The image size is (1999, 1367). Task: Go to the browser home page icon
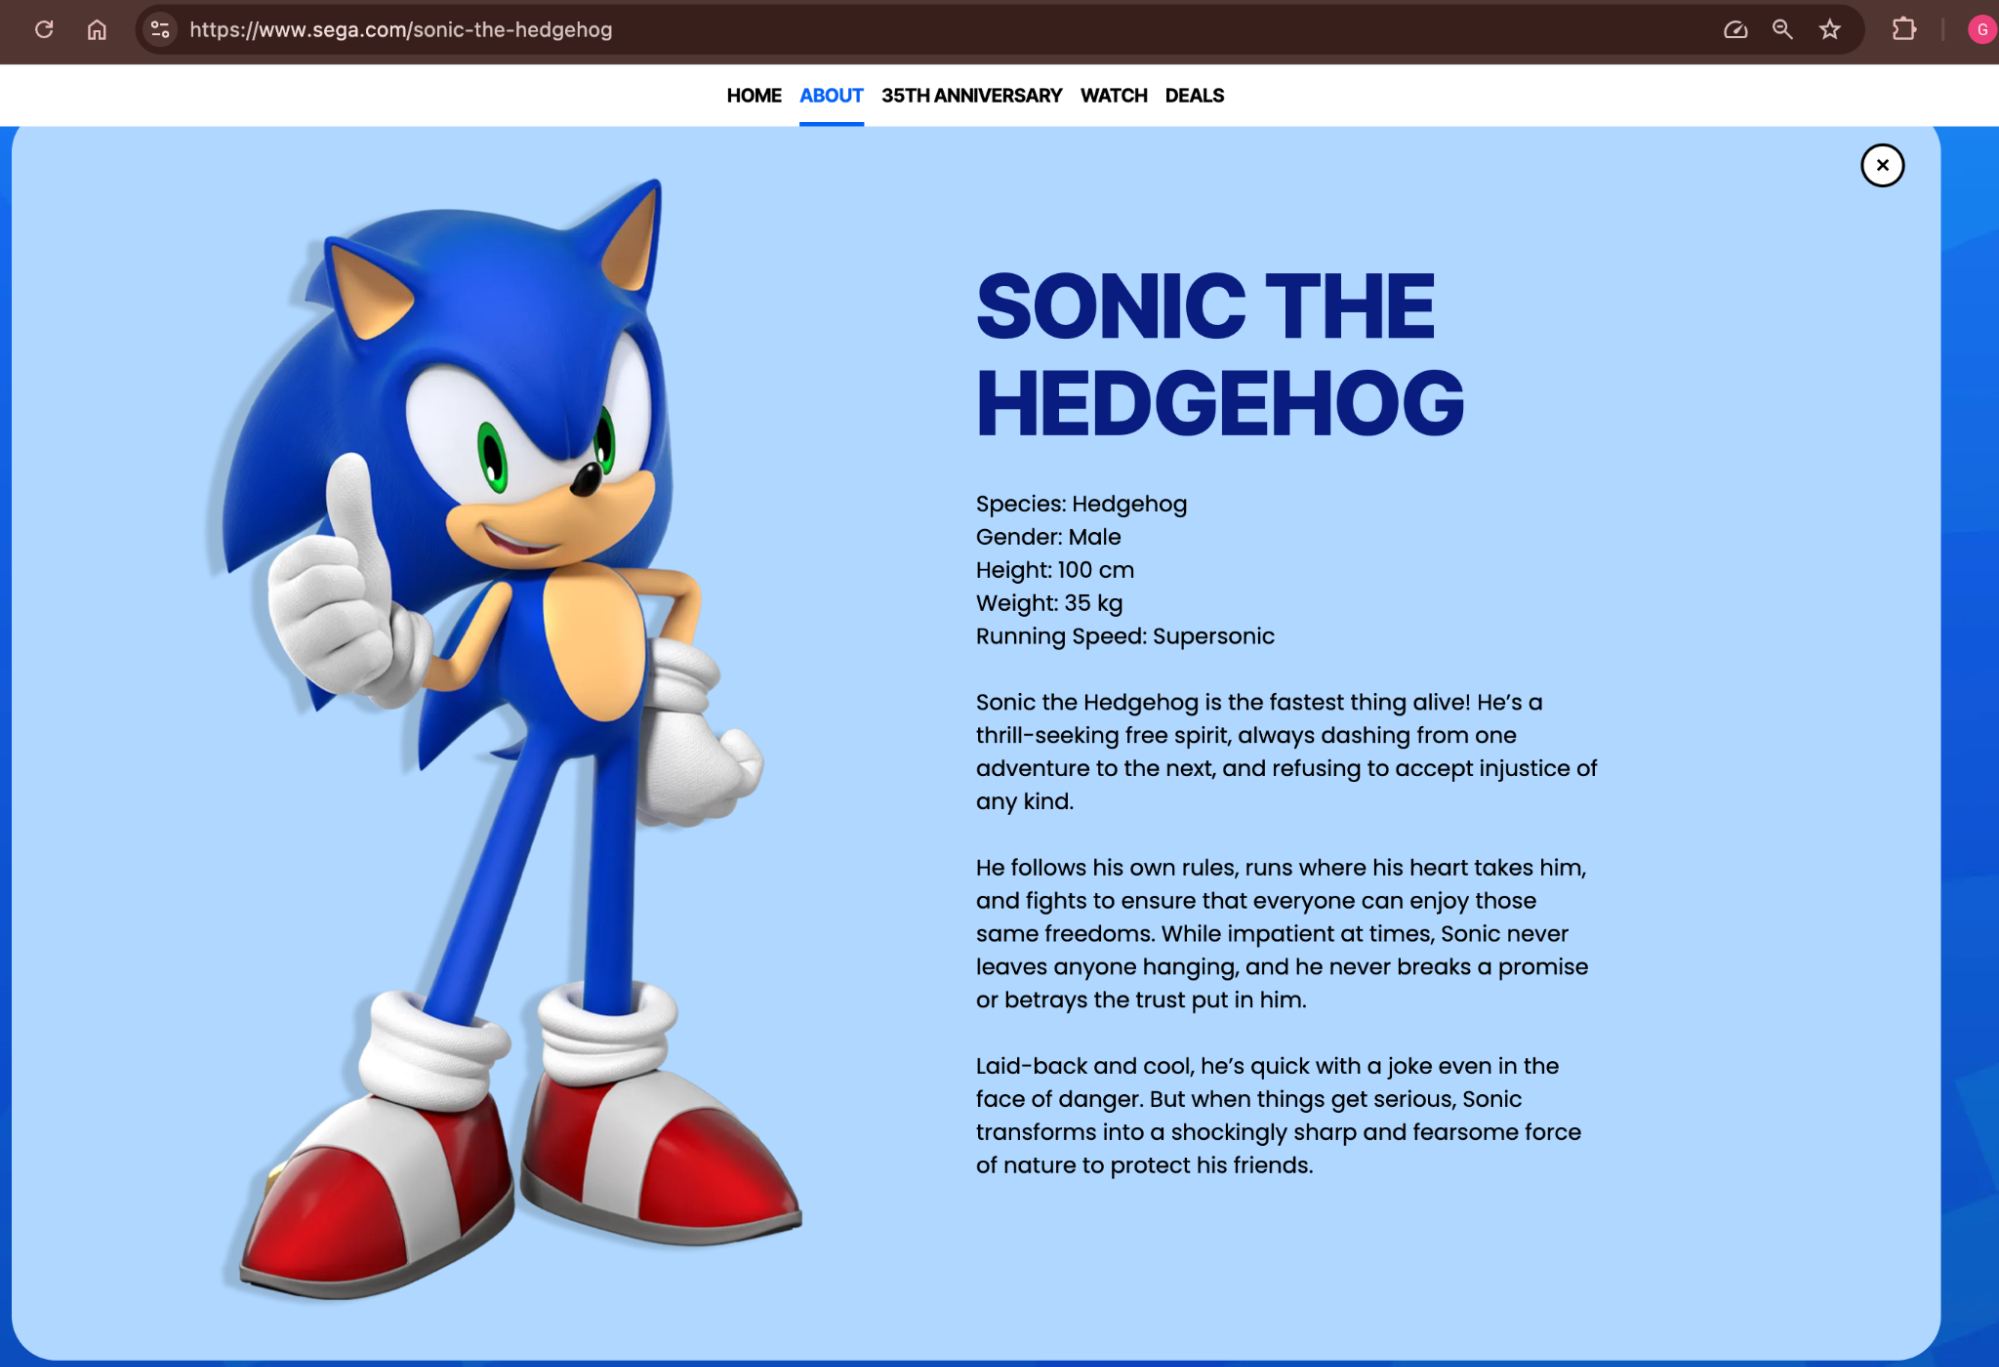[x=97, y=30]
